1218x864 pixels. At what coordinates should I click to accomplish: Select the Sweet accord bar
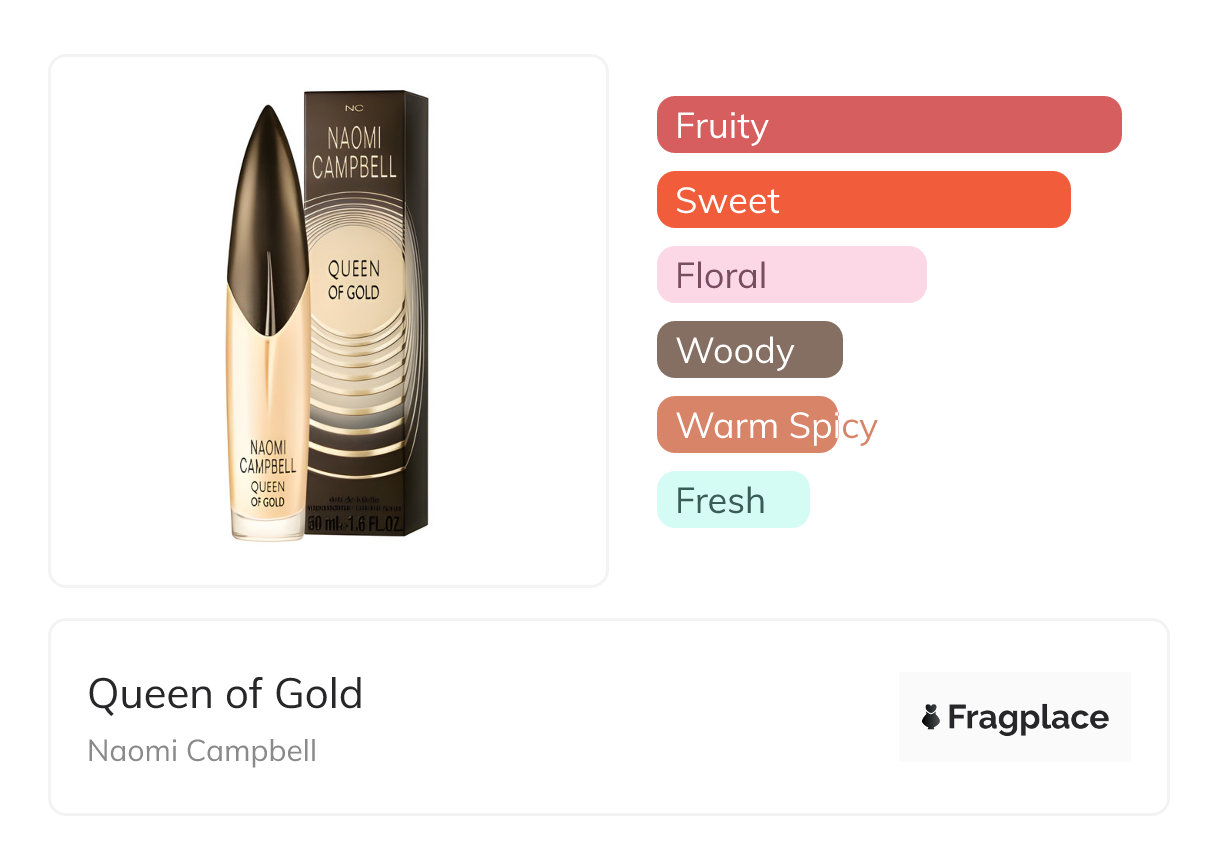coord(863,200)
